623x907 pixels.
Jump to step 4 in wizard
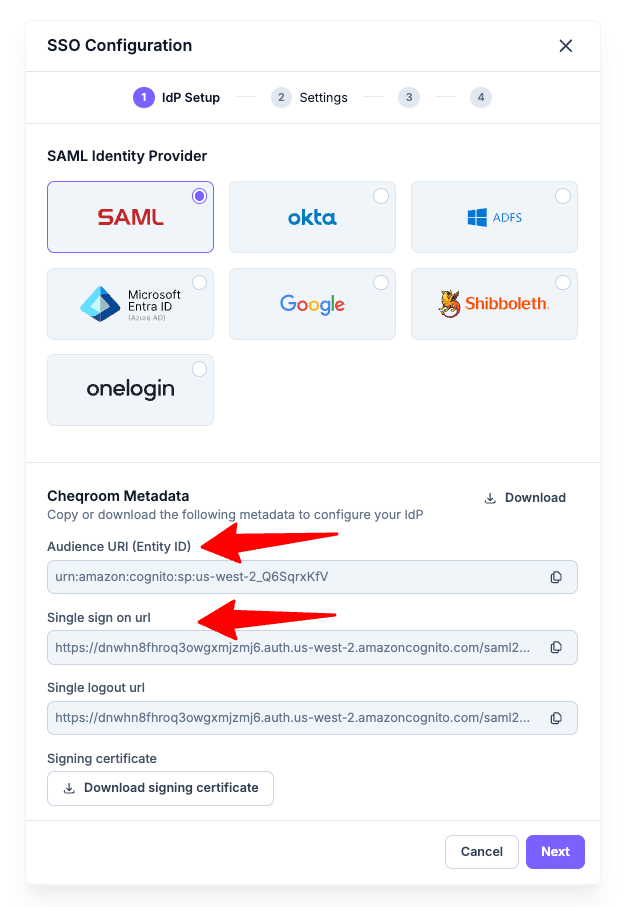[x=481, y=97]
